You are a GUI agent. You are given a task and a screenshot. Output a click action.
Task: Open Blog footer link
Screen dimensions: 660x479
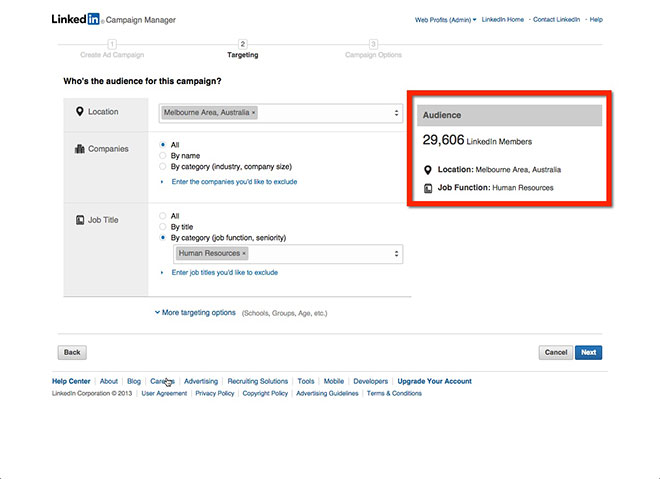(134, 381)
